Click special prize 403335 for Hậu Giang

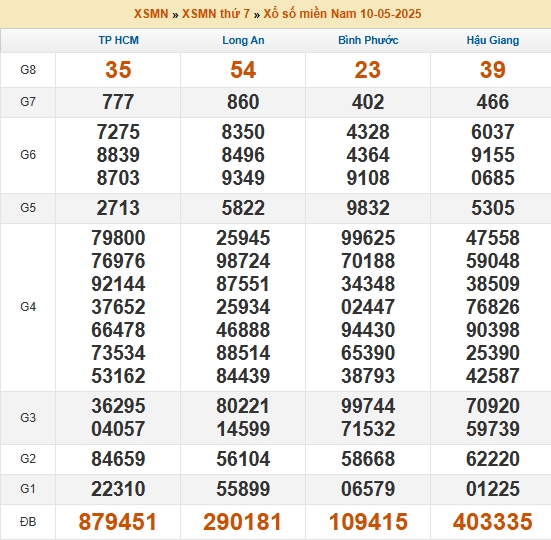coord(493,522)
